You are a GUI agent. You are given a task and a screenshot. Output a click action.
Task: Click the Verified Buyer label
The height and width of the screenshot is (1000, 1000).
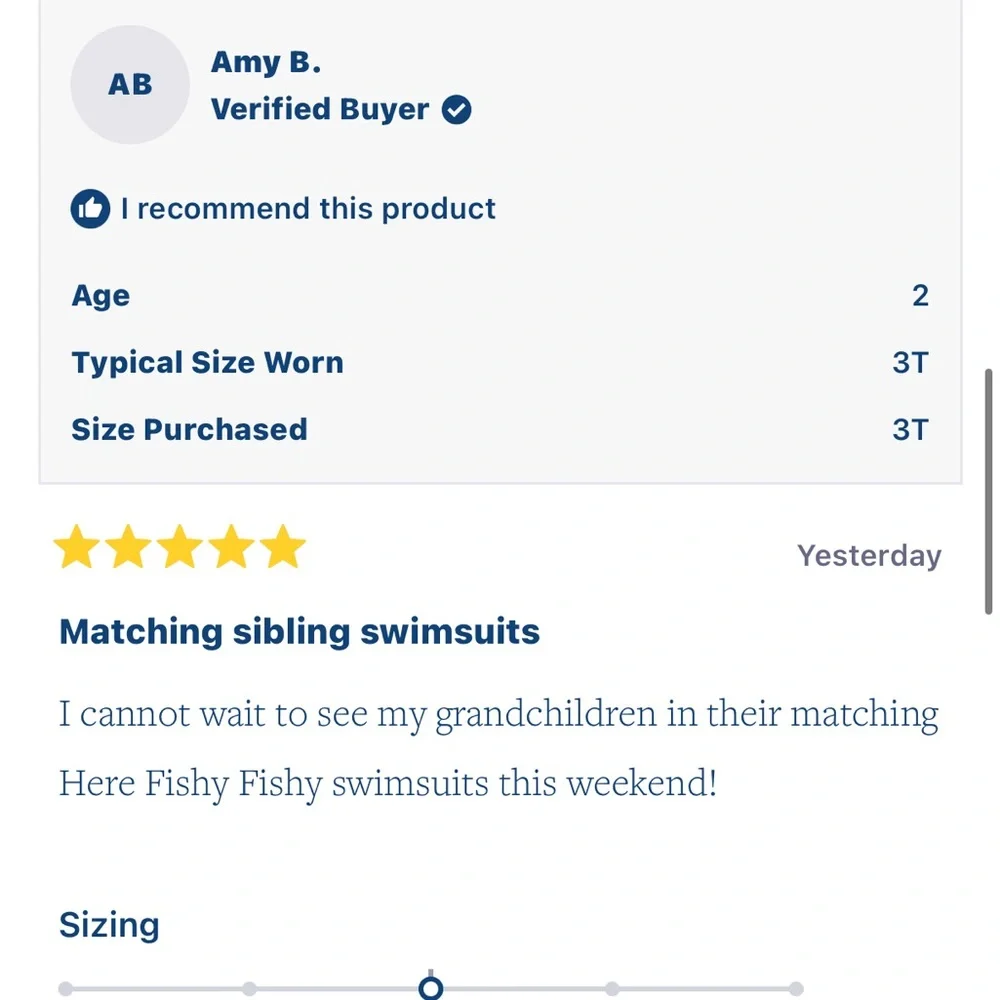pos(320,109)
